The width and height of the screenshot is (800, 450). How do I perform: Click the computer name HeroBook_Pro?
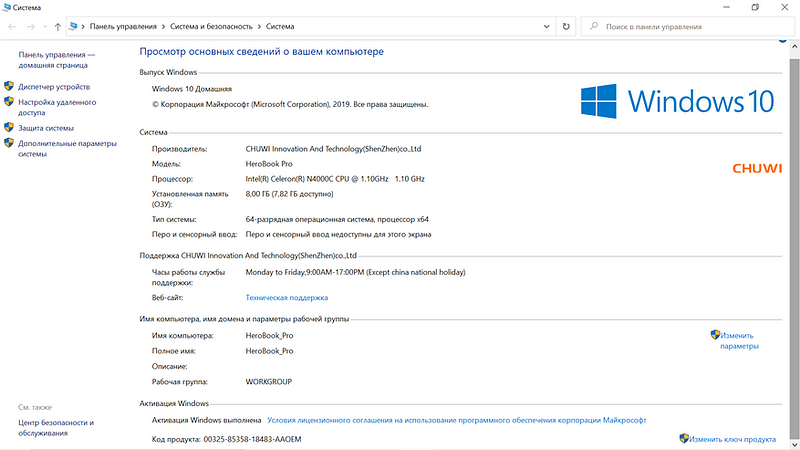(x=269, y=336)
